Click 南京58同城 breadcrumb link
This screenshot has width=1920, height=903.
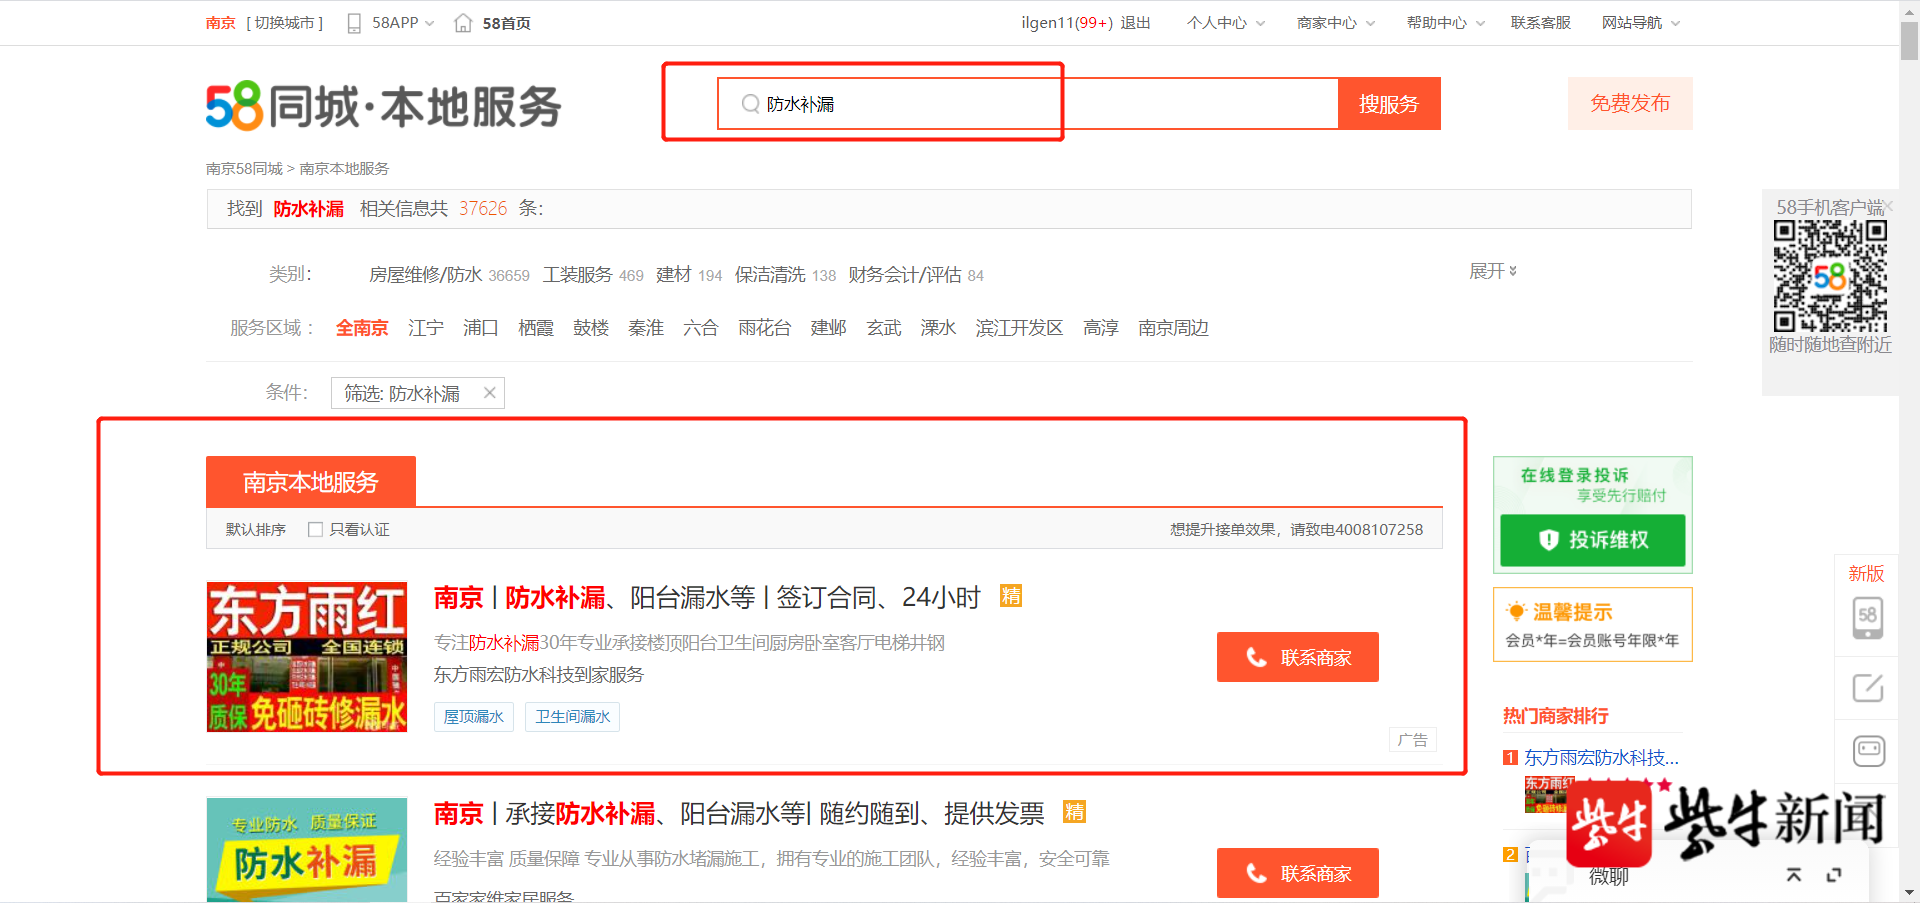click(x=245, y=169)
